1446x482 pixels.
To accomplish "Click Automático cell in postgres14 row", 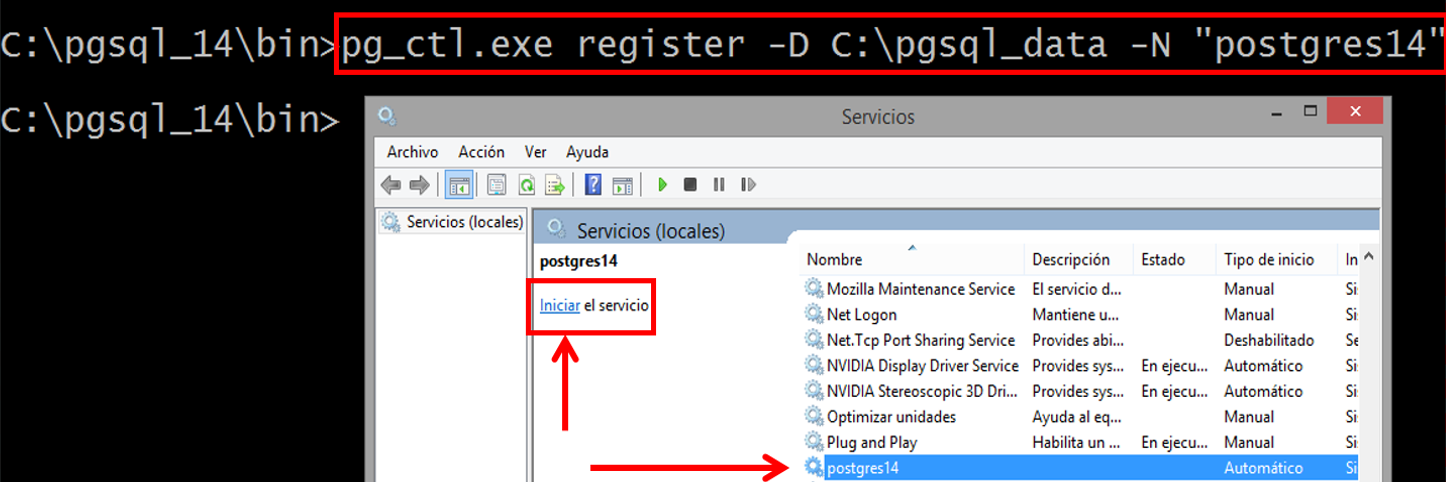I will point(1264,467).
